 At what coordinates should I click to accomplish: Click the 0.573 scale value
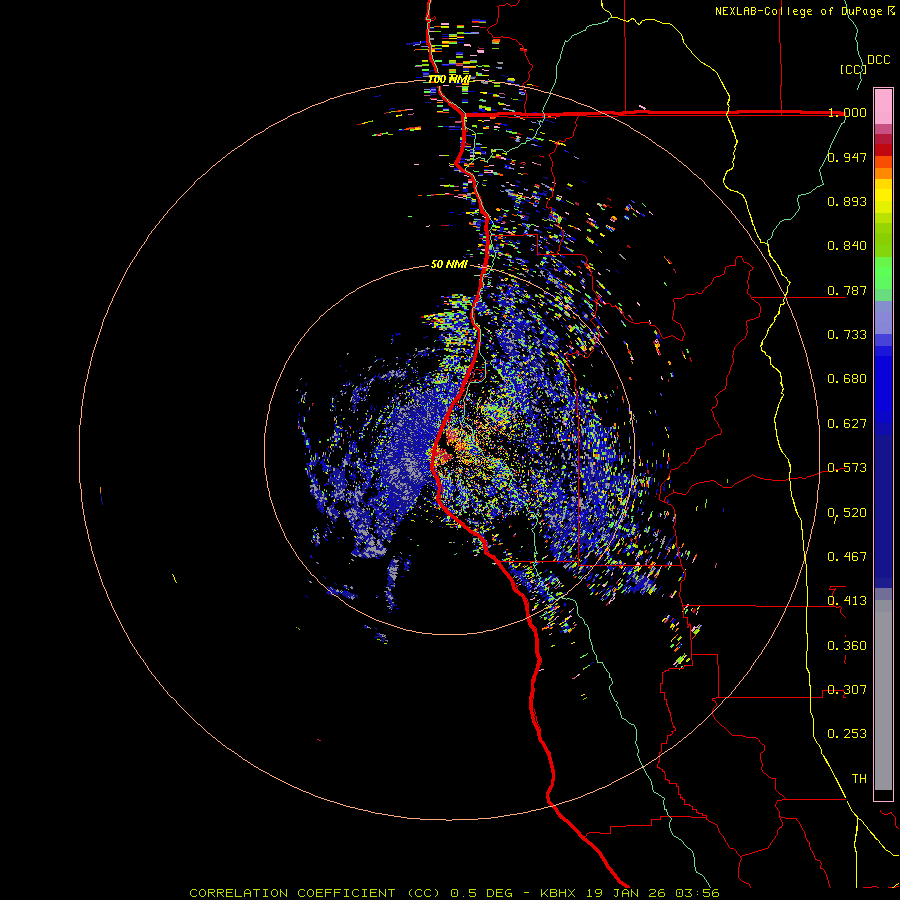[x=847, y=468]
